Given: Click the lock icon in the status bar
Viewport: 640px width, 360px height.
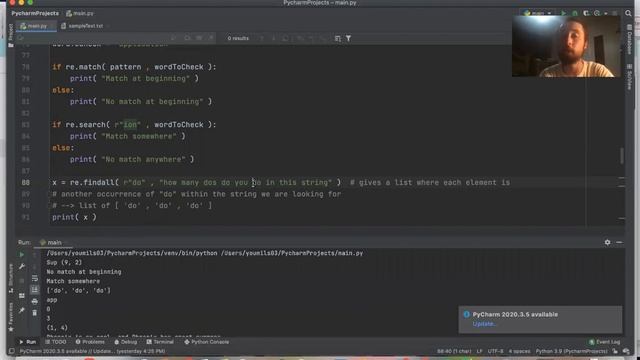Looking at the screenshot, I should point(615,351).
